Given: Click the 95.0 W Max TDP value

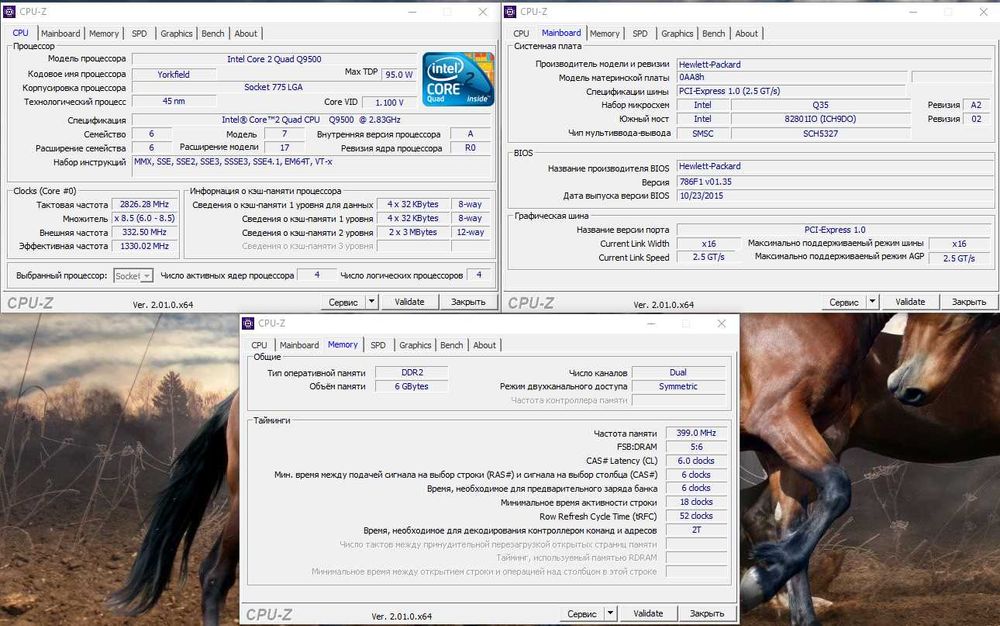Looking at the screenshot, I should 399,74.
